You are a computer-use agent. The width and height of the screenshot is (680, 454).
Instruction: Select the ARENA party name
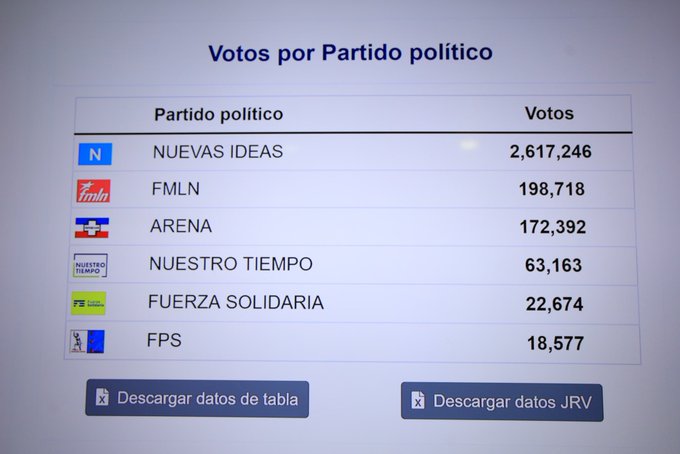tap(181, 226)
